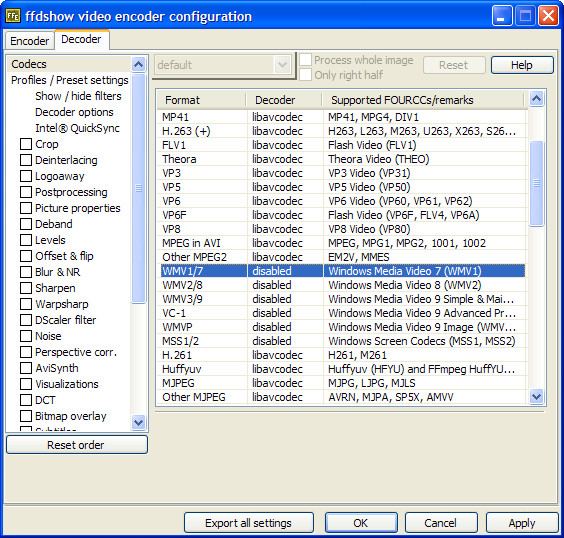Confirm with the OK button
This screenshot has height=538, width=564.
(361, 523)
